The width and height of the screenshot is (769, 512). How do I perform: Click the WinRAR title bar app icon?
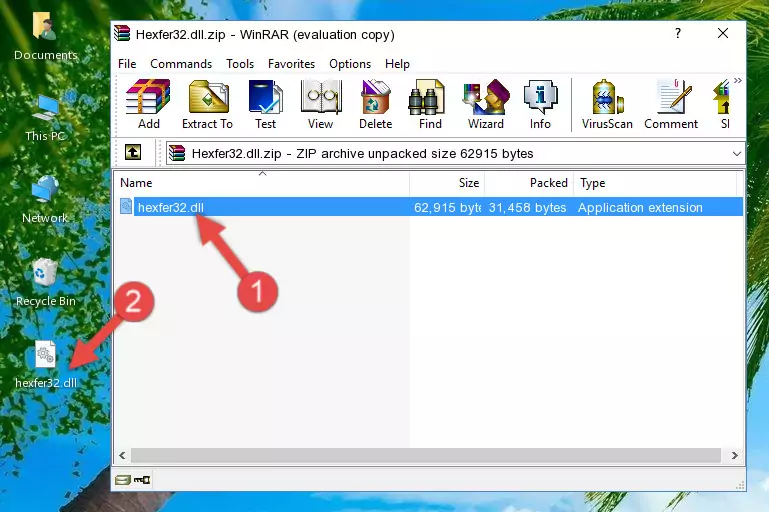click(122, 33)
